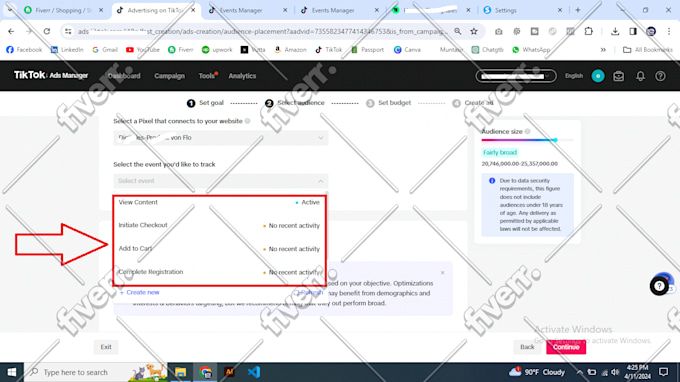This screenshot has width=680, height=382.
Task: Go to Set goal step
Action: (x=205, y=103)
